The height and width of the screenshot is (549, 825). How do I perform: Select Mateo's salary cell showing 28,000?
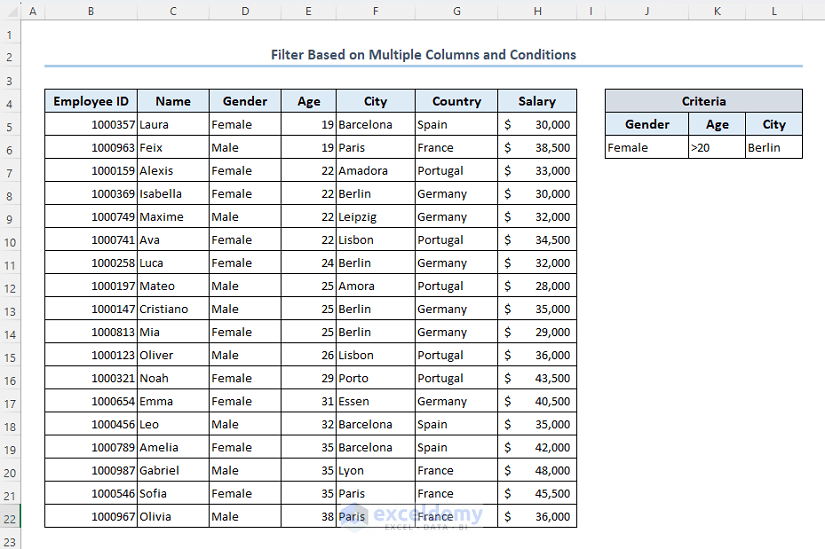click(537, 286)
